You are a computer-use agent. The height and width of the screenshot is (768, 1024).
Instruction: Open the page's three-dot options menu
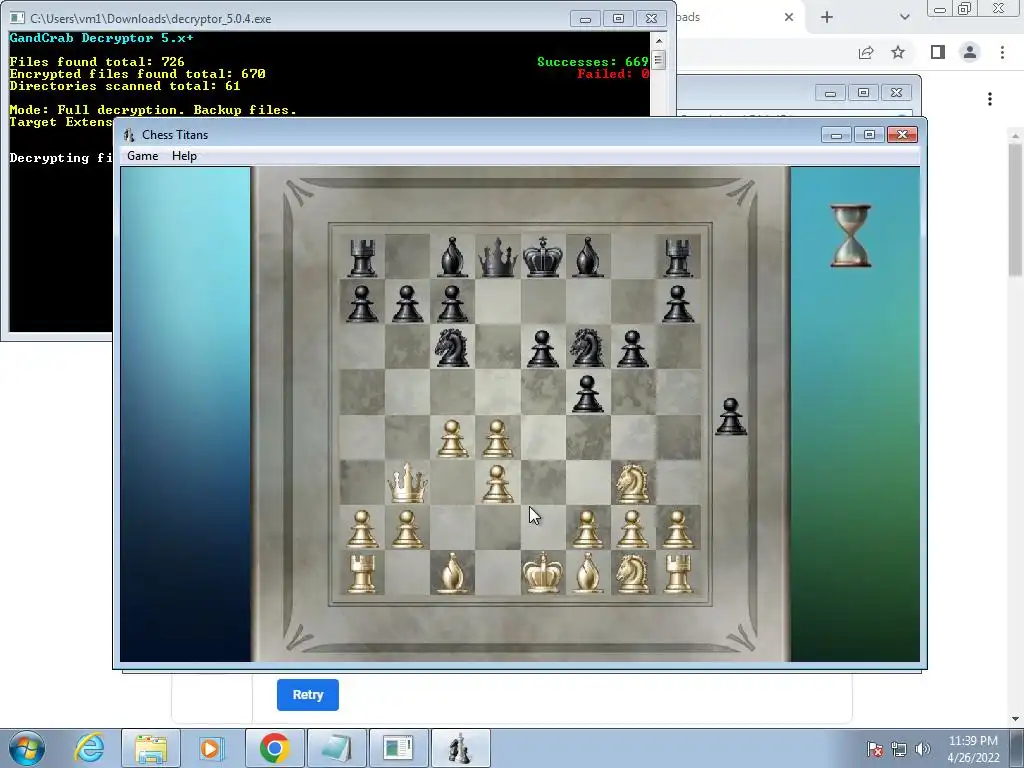[x=990, y=99]
